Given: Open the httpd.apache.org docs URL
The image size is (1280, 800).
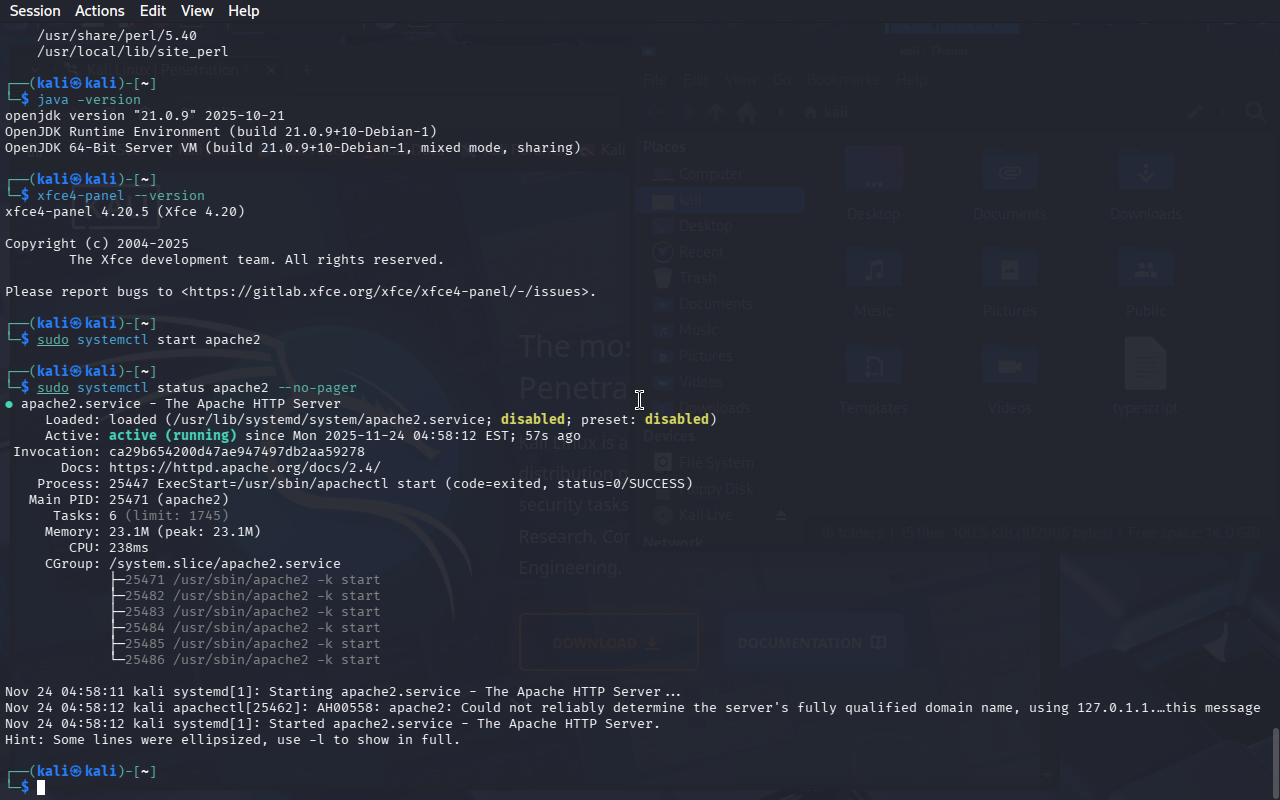Looking at the screenshot, I should 244,468.
